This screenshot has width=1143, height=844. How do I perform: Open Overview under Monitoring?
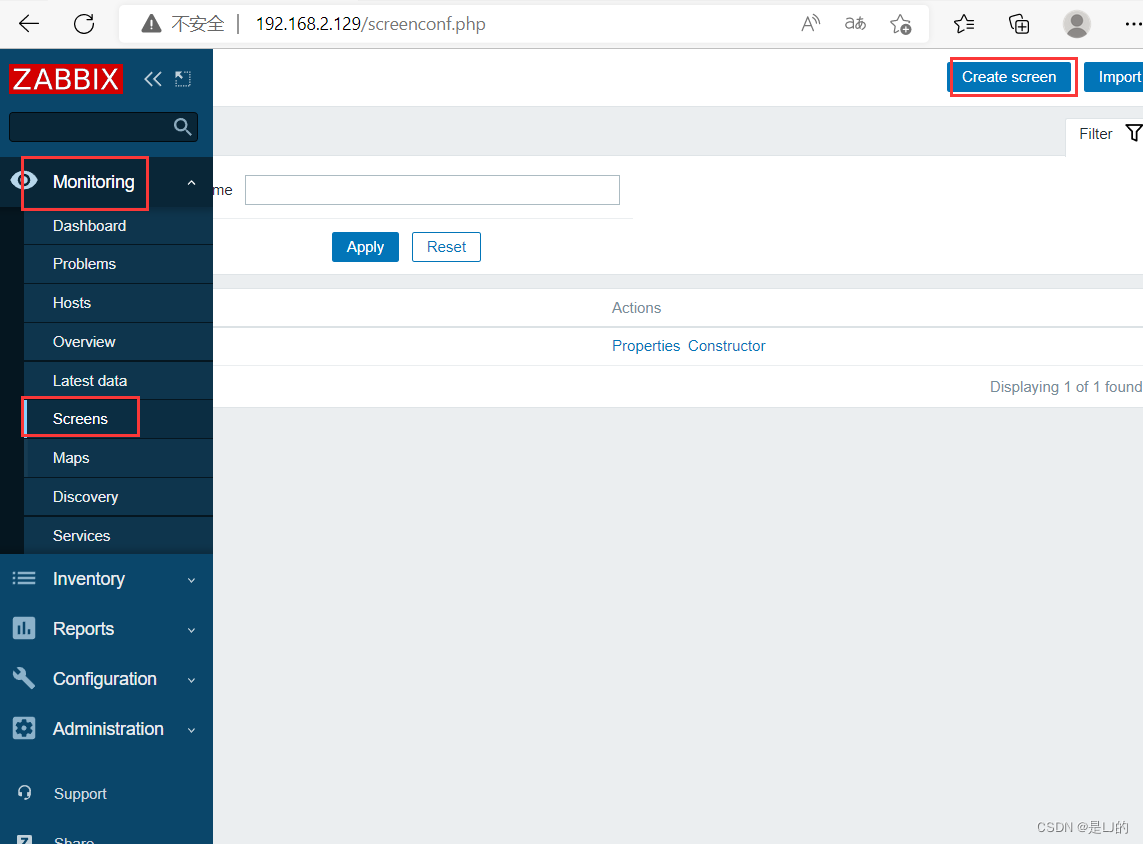pos(118,342)
